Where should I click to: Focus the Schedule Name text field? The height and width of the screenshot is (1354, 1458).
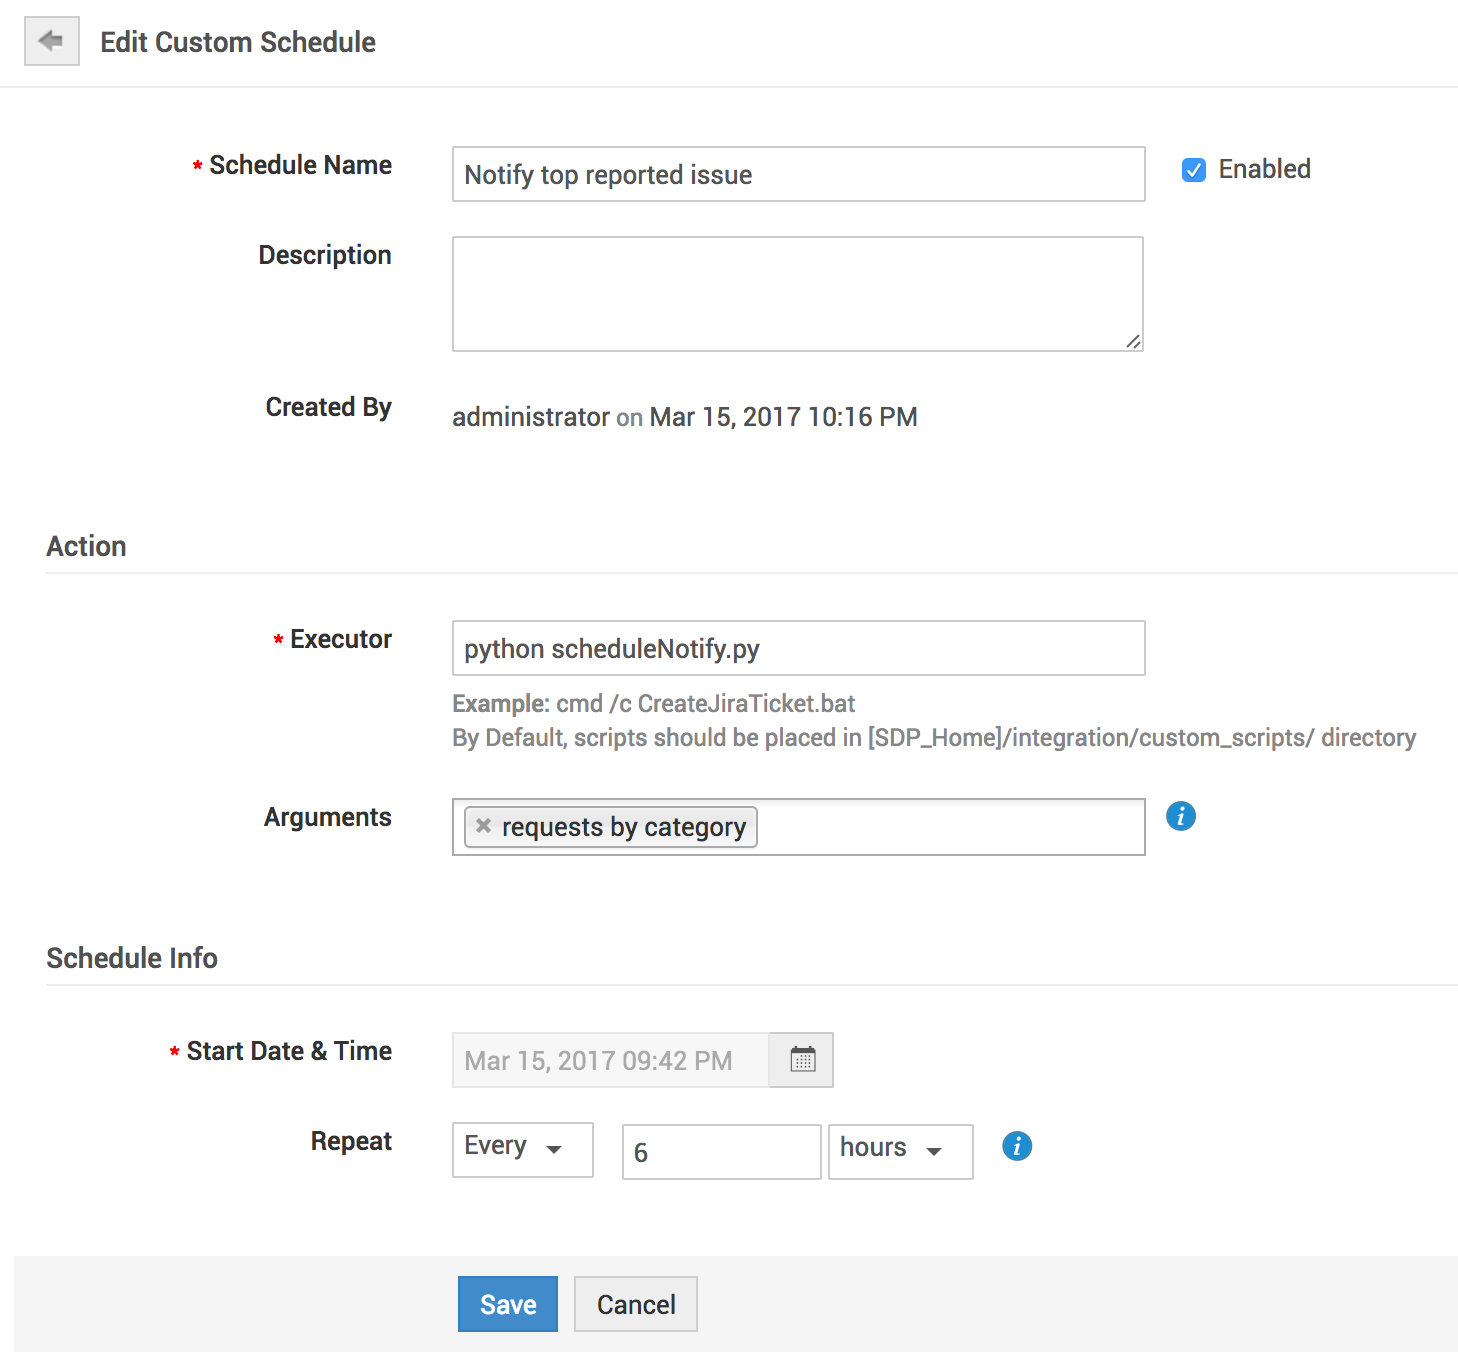(x=797, y=174)
